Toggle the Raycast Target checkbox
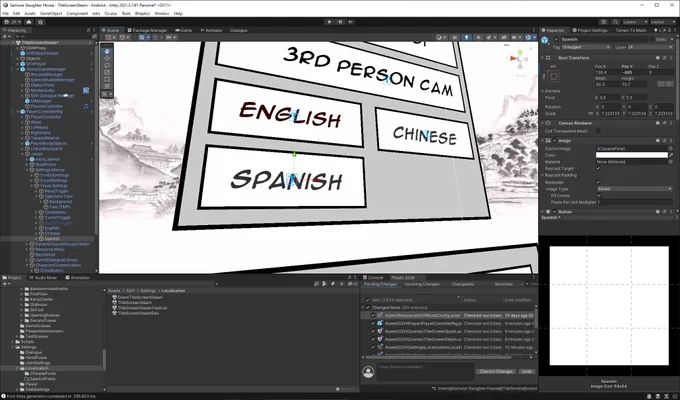 [599, 168]
